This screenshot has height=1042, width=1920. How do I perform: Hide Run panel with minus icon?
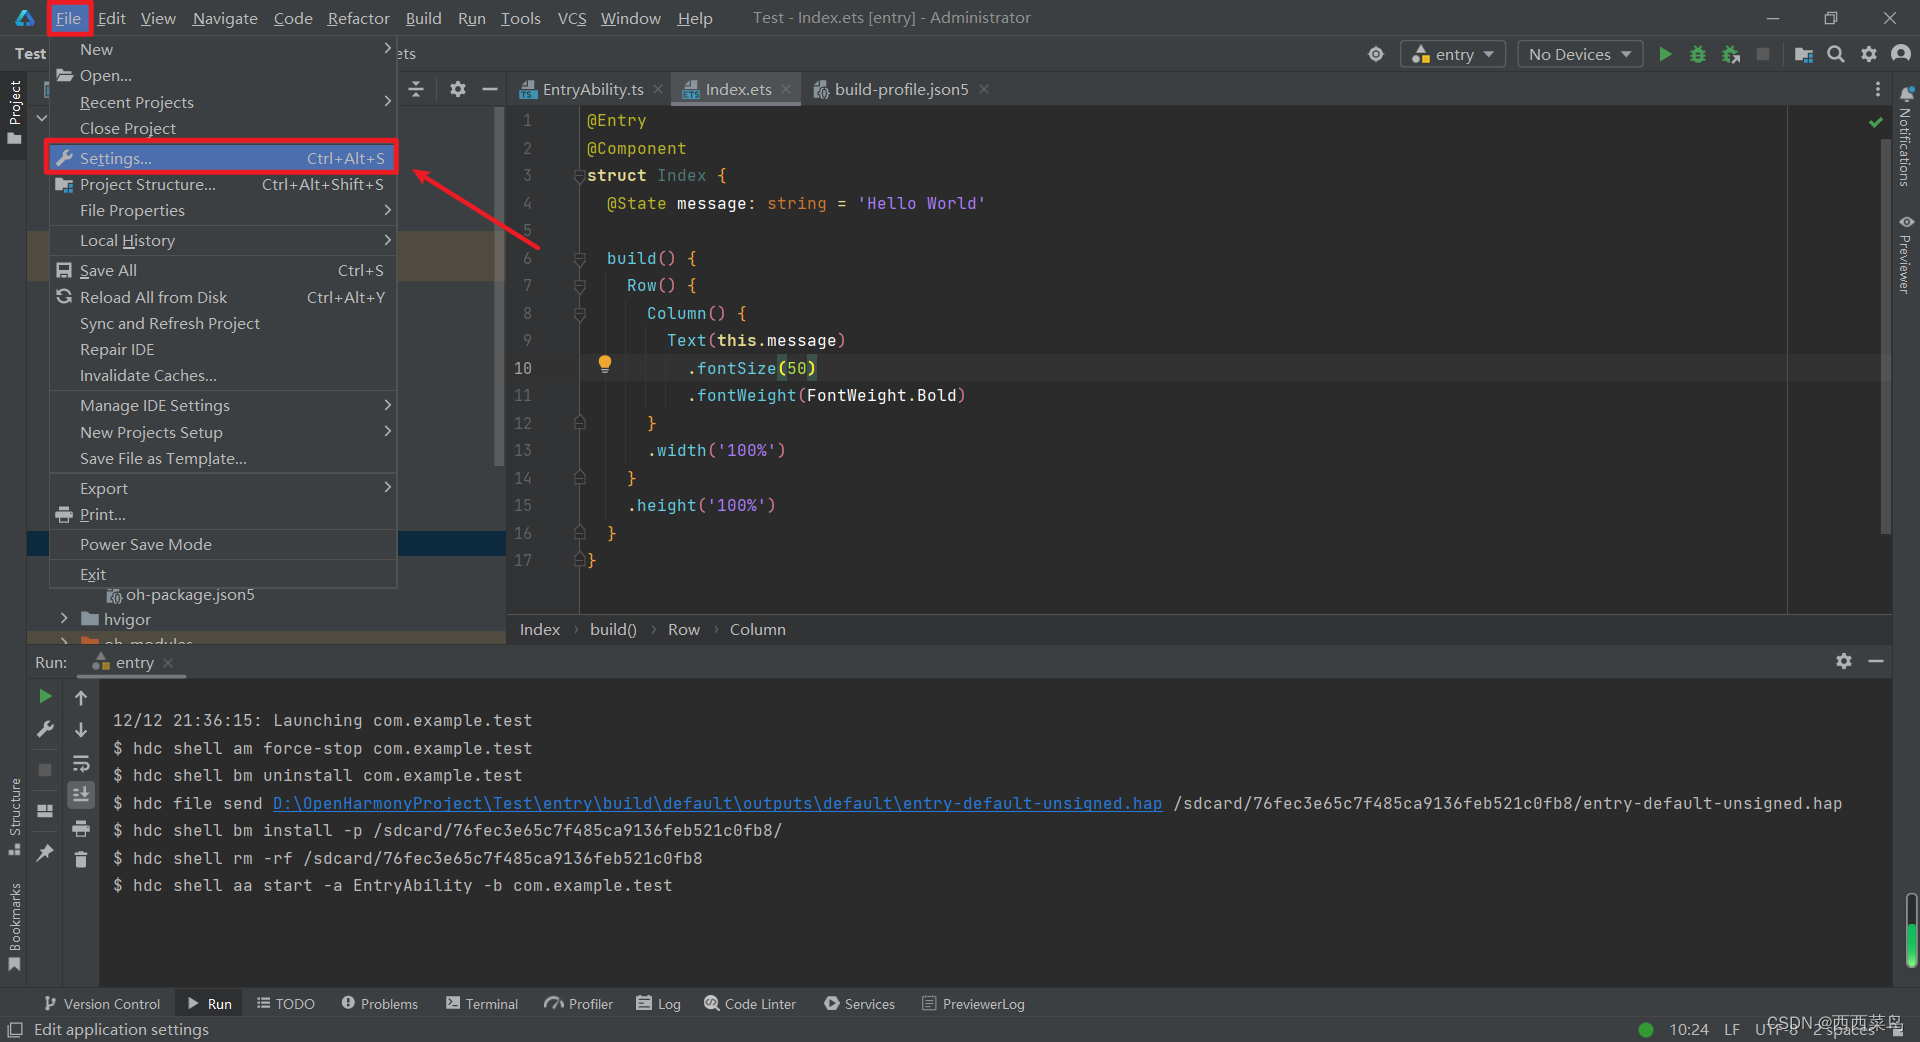[x=1876, y=661]
